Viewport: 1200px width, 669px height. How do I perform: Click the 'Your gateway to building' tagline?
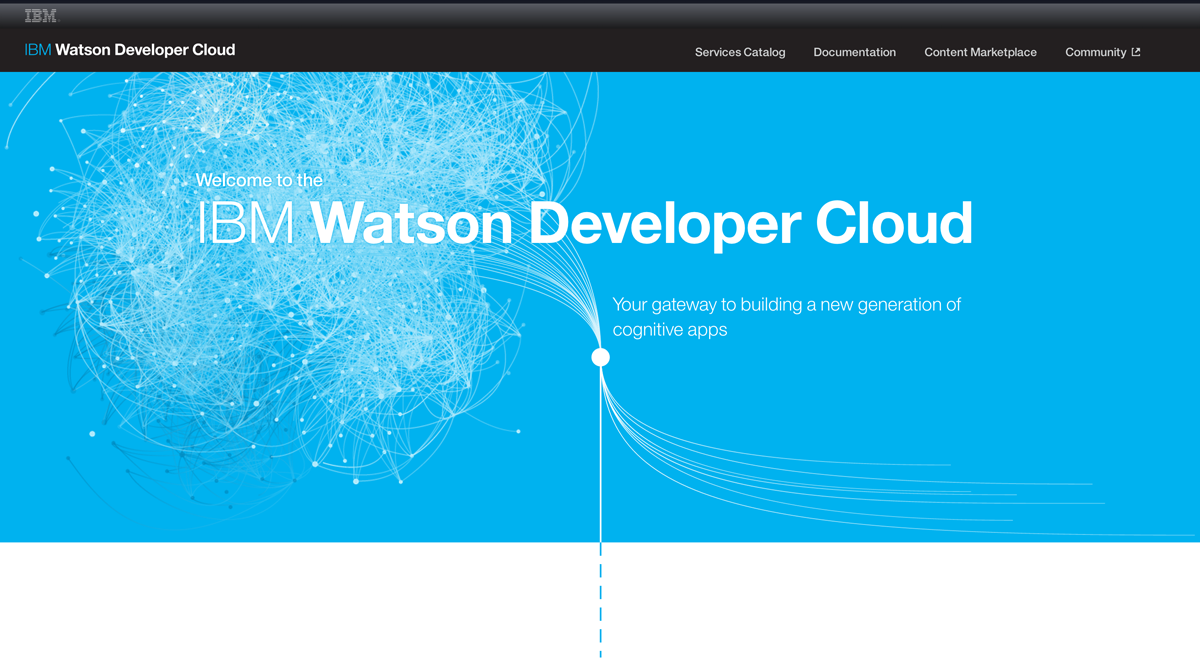786,316
